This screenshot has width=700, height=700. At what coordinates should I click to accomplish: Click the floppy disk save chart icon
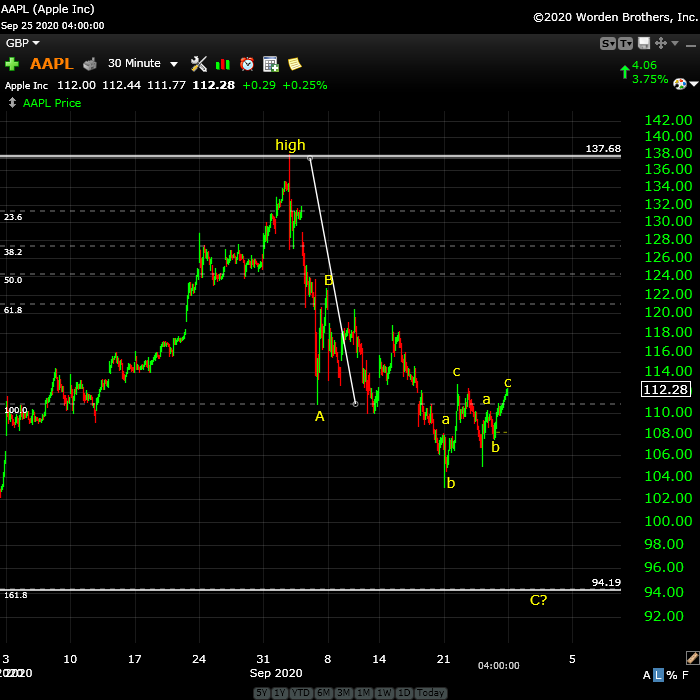pyautogui.click(x=644, y=43)
